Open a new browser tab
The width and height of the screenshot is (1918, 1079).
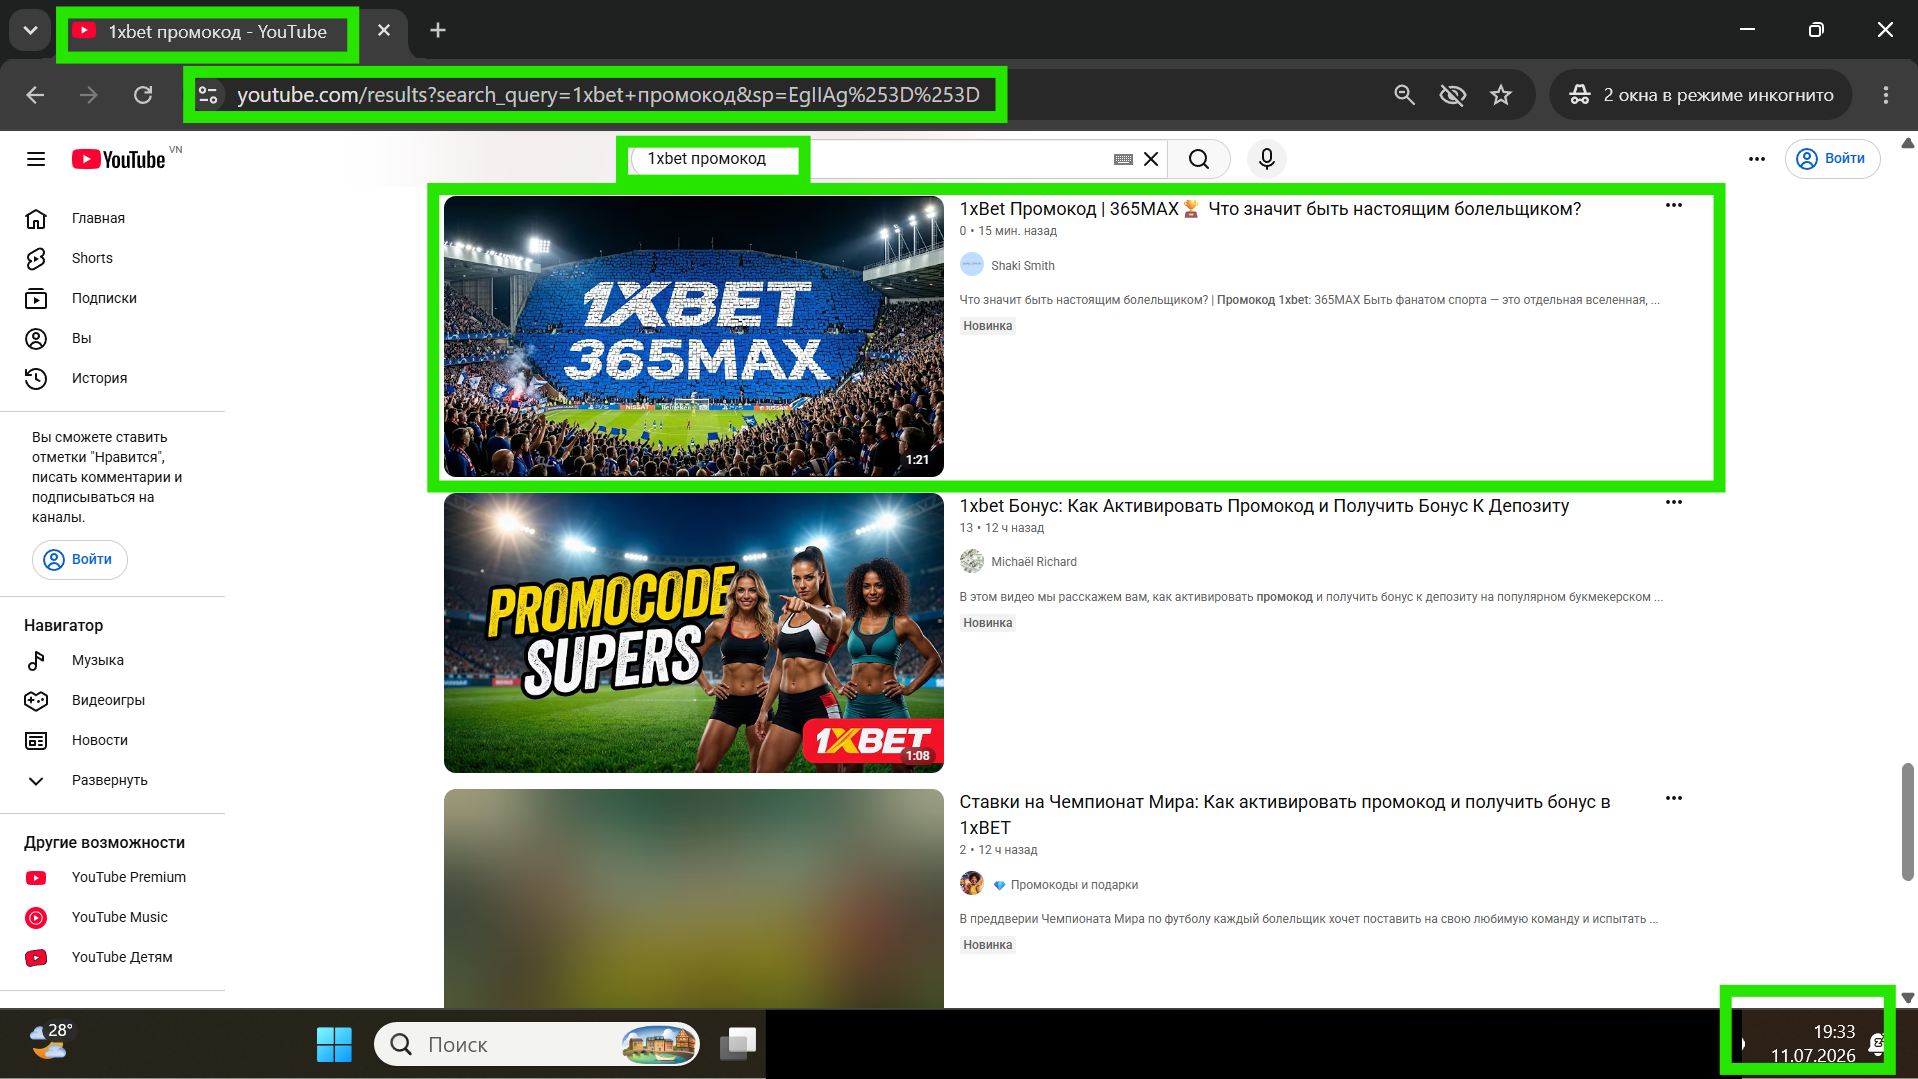438,31
